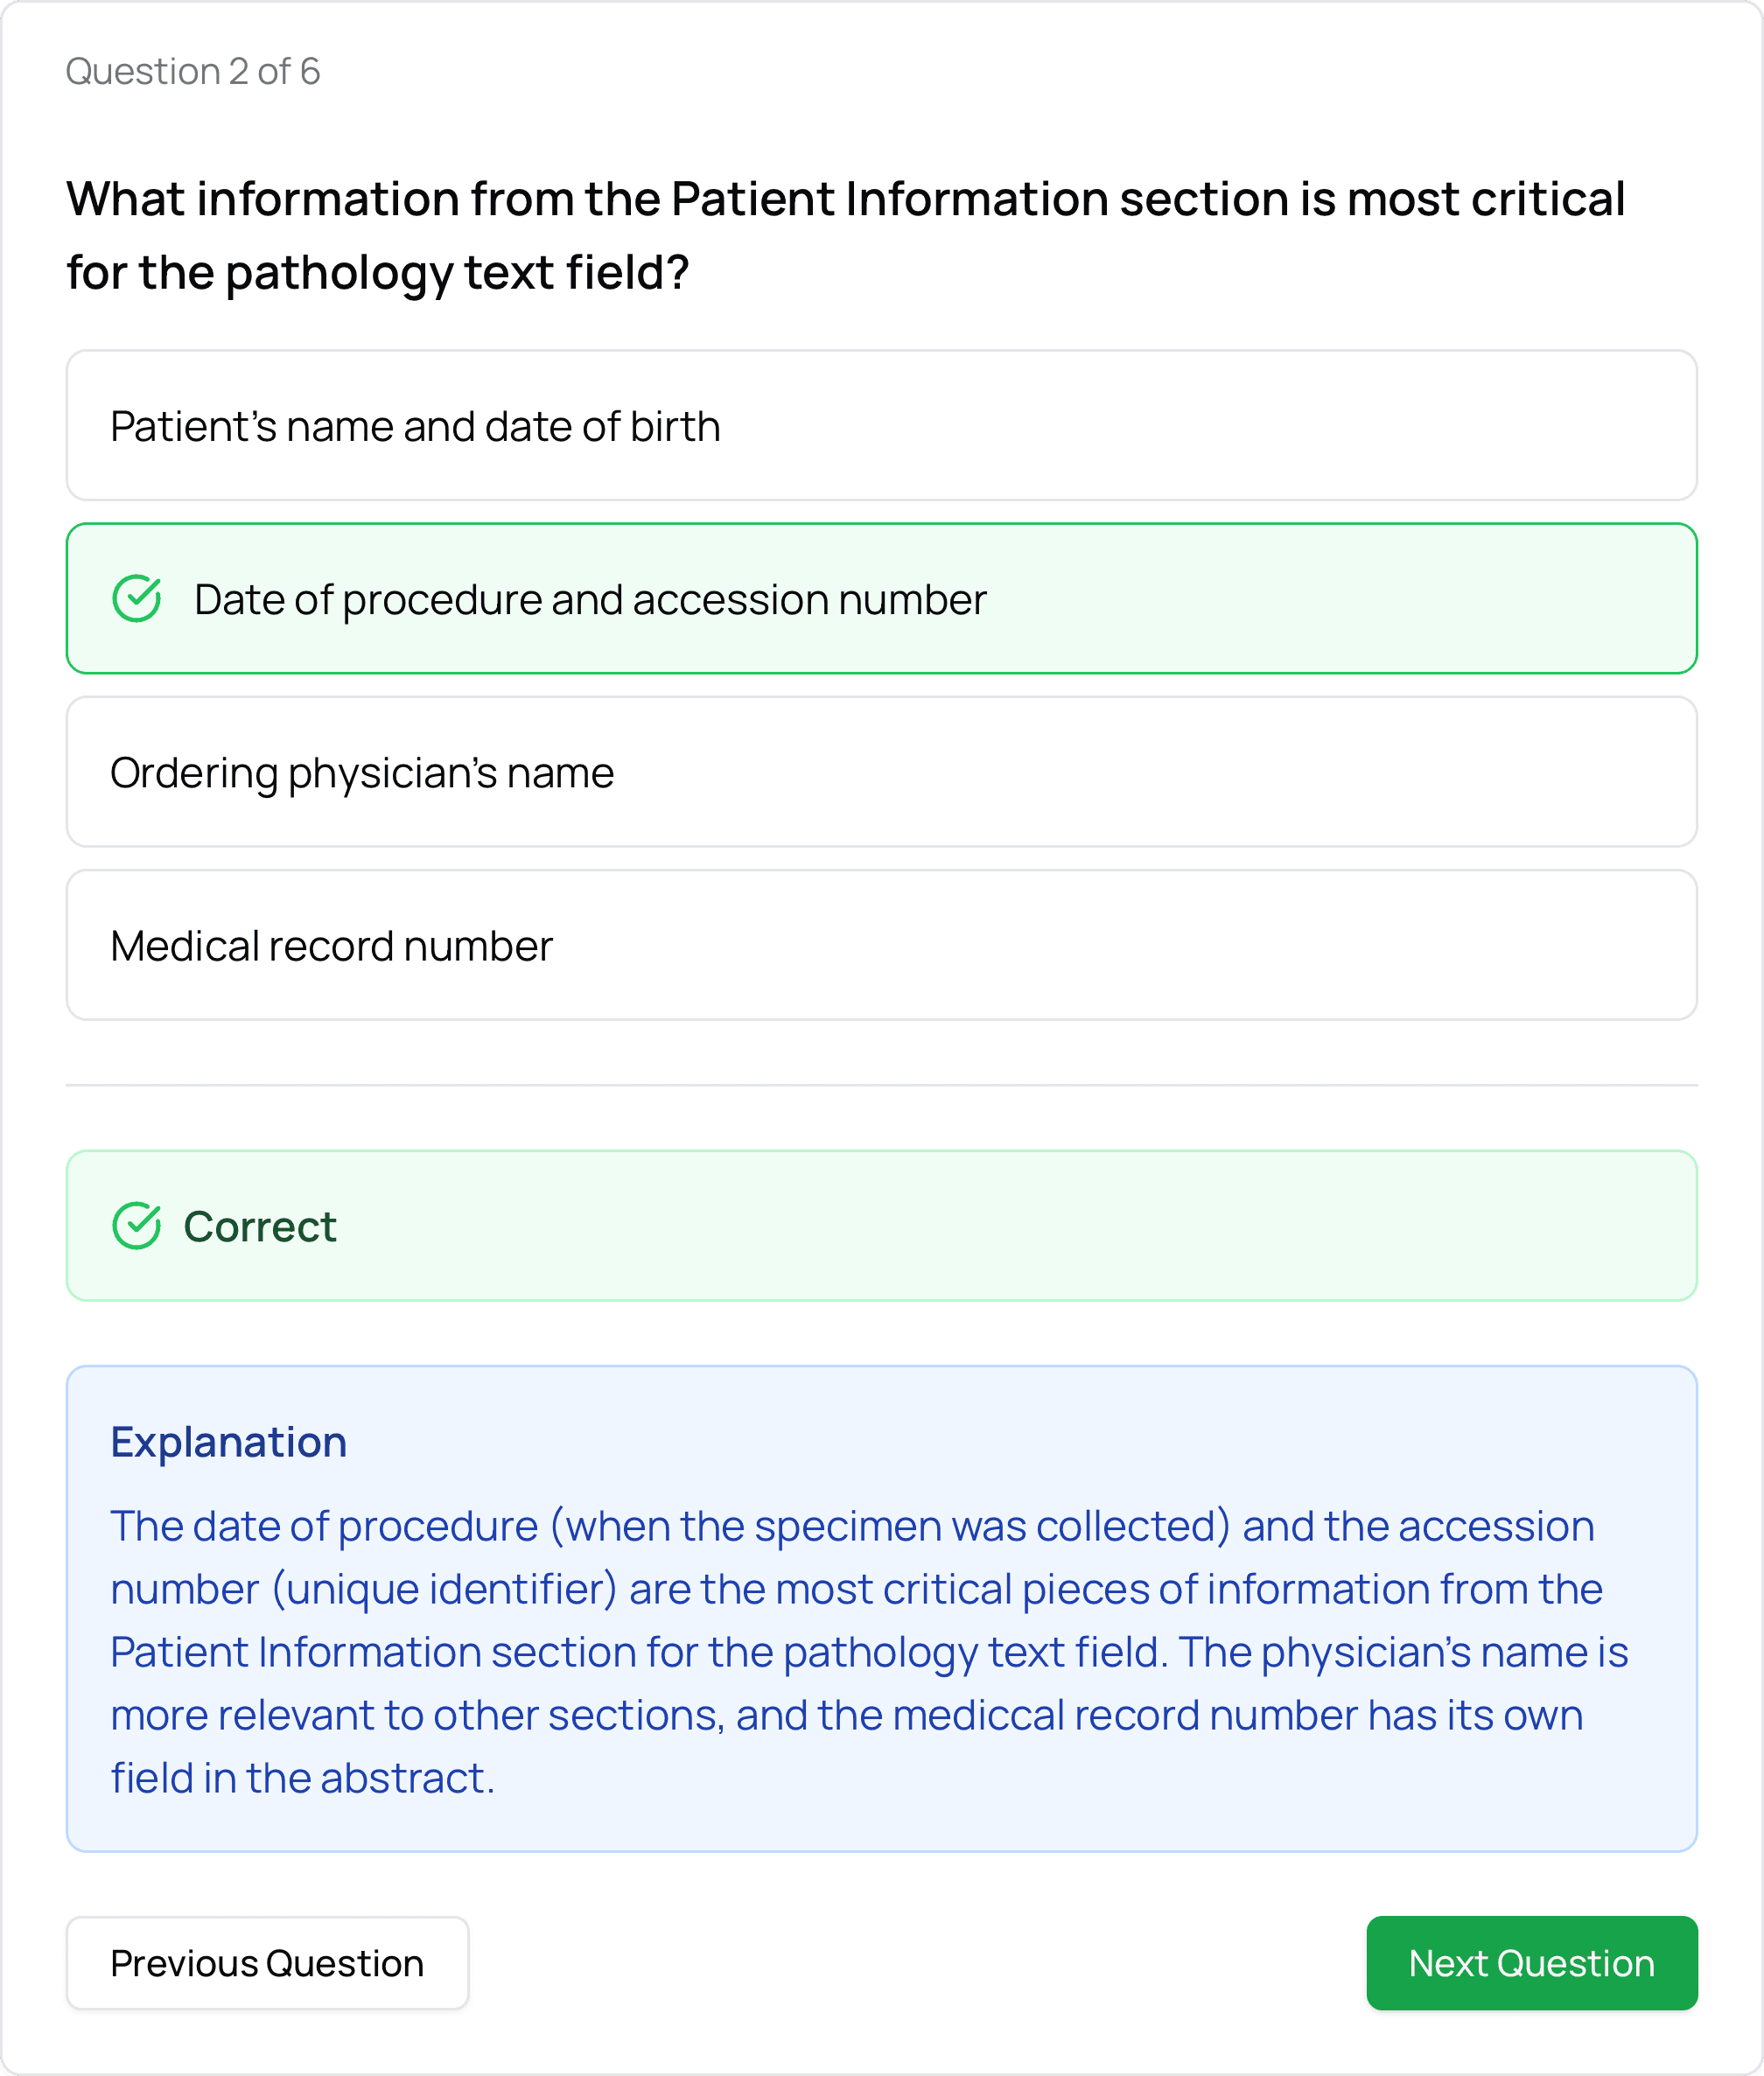Click the Correct feedback banner
The width and height of the screenshot is (1764, 2076).
click(882, 1227)
